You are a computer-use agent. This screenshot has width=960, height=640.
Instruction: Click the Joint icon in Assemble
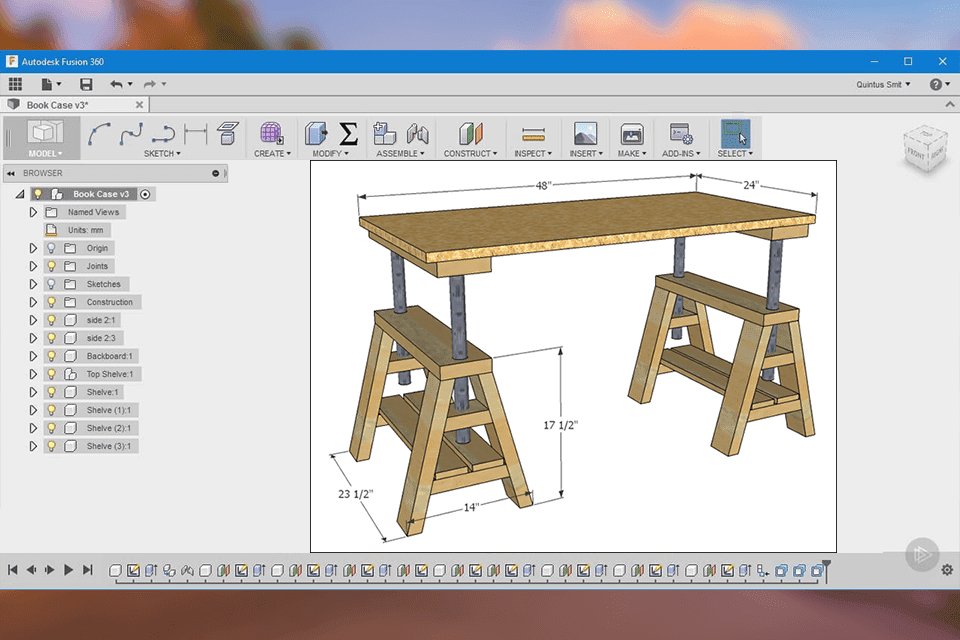[x=418, y=133]
